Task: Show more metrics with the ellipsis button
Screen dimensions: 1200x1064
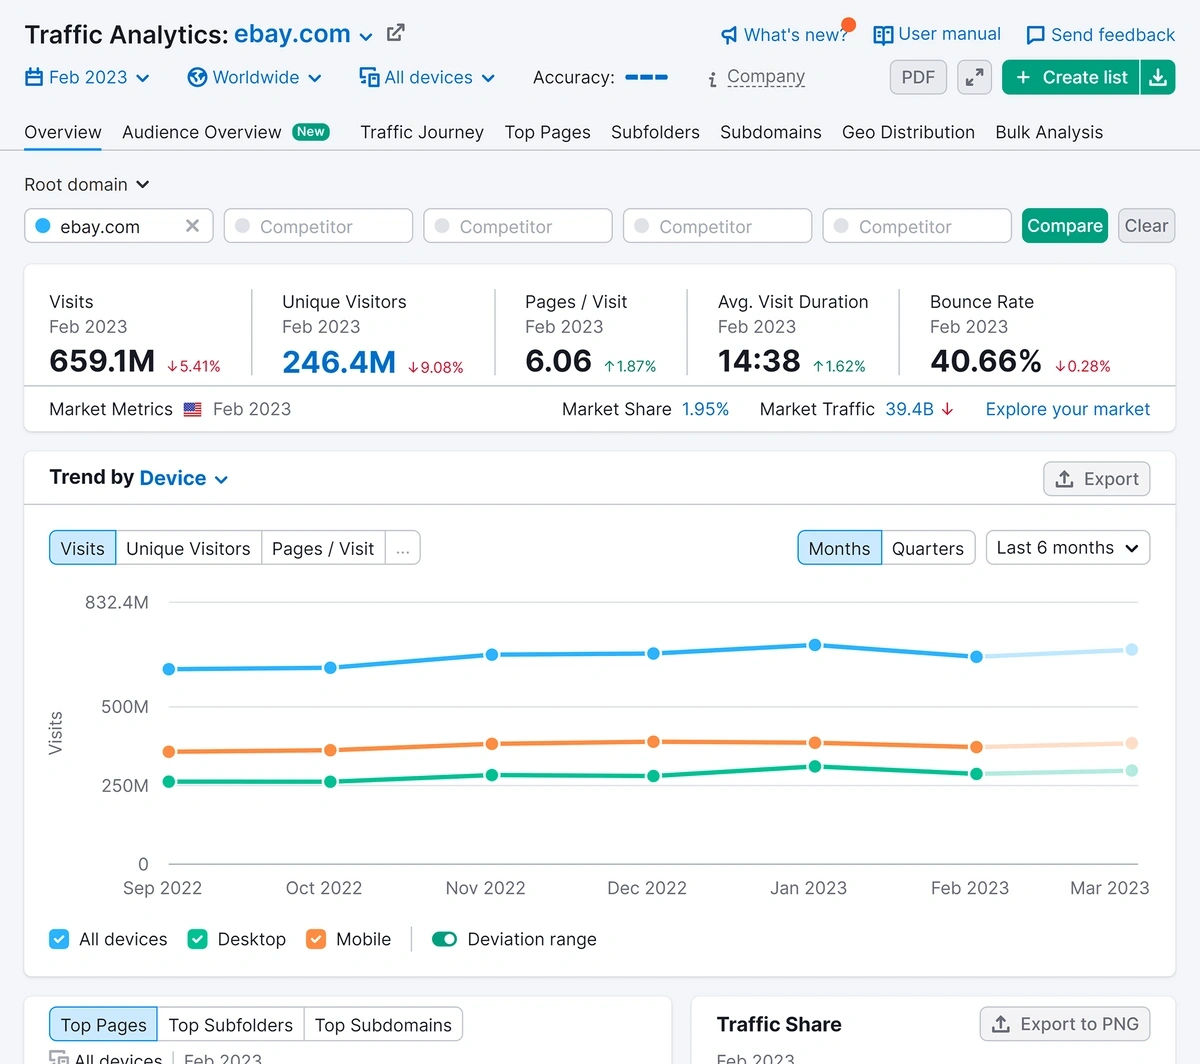Action: (x=402, y=548)
